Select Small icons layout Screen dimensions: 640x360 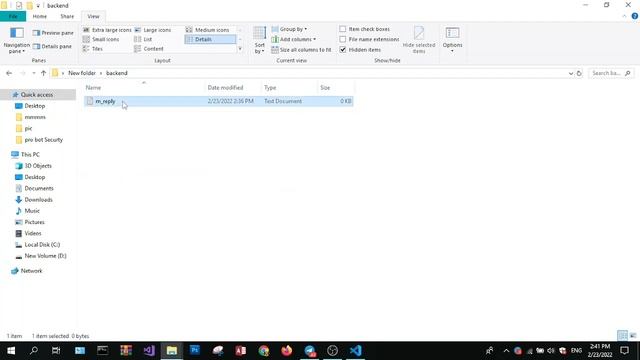(101, 39)
